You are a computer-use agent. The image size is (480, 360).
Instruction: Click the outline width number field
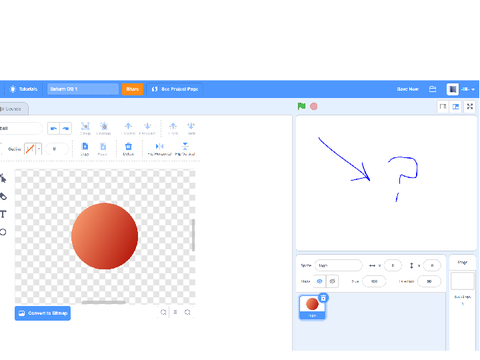(57, 149)
